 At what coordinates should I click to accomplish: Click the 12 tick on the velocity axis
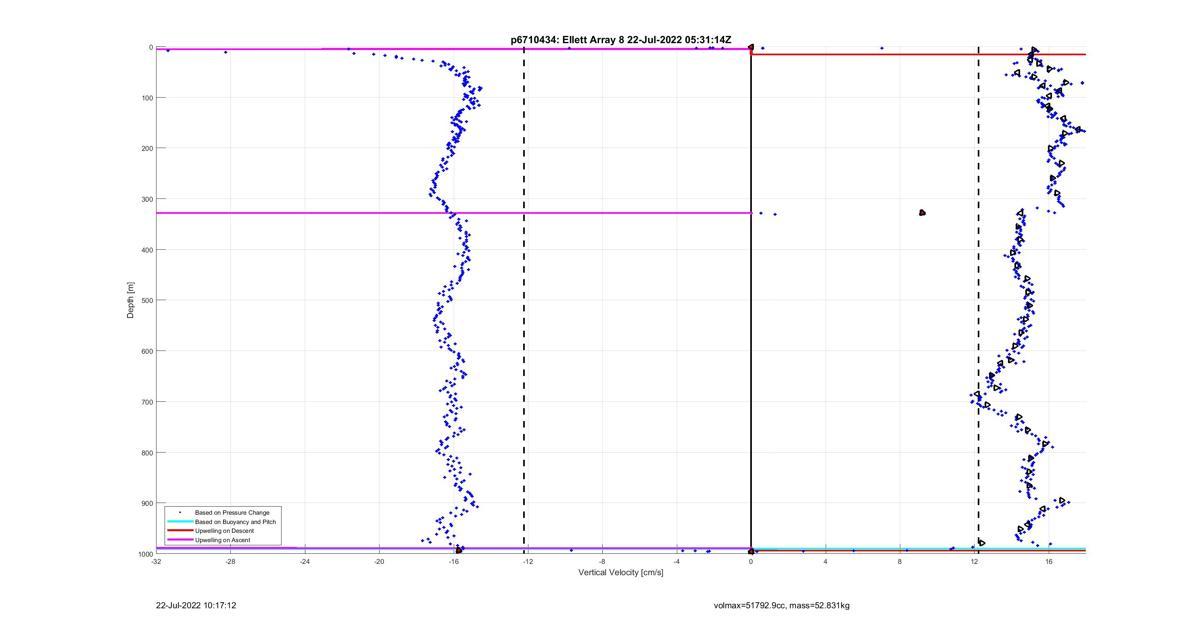974,562
